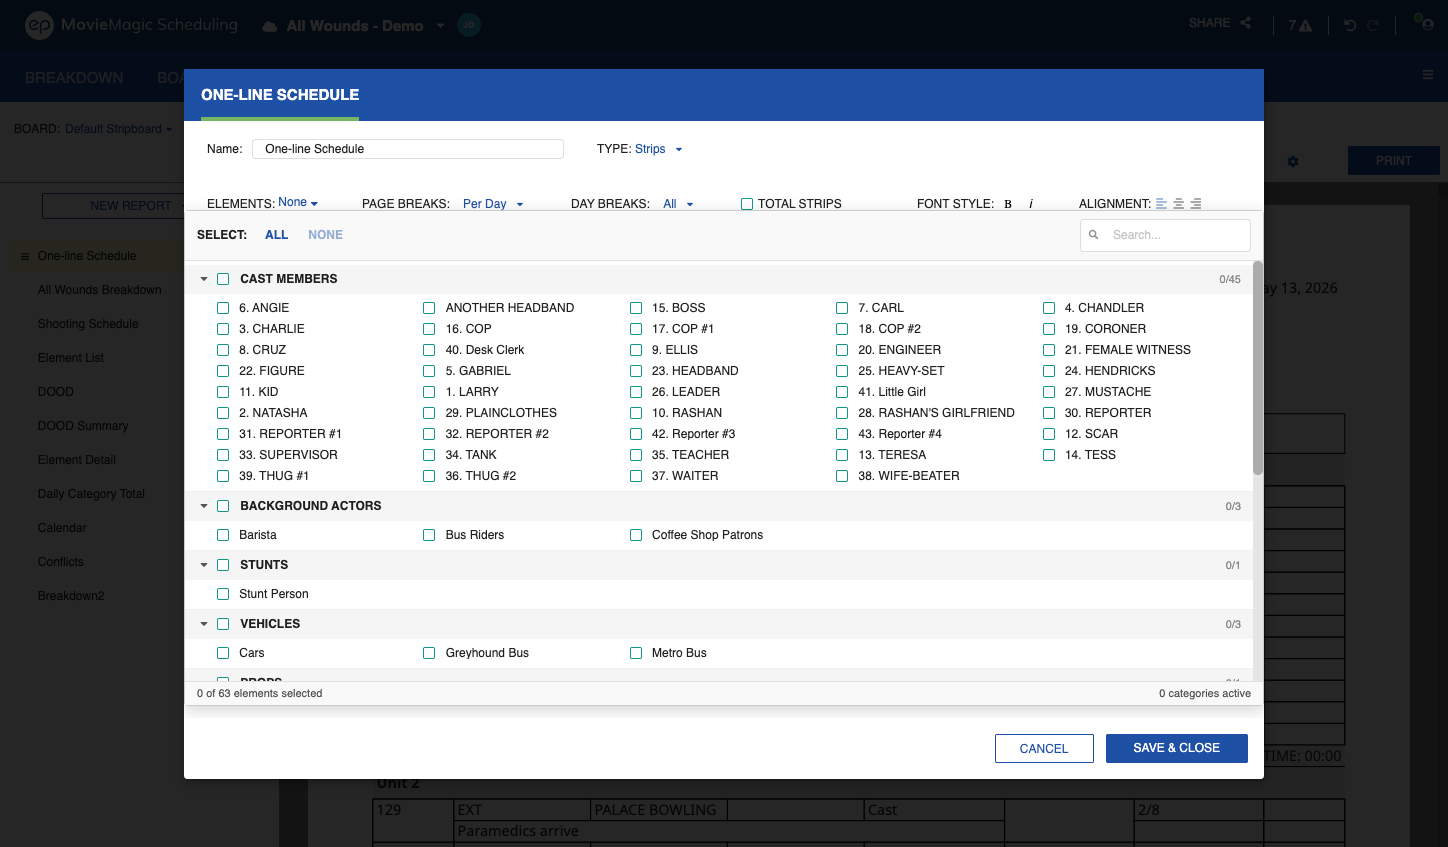Open the All Wounds Breakdown report
The image size is (1448, 847).
pos(100,290)
